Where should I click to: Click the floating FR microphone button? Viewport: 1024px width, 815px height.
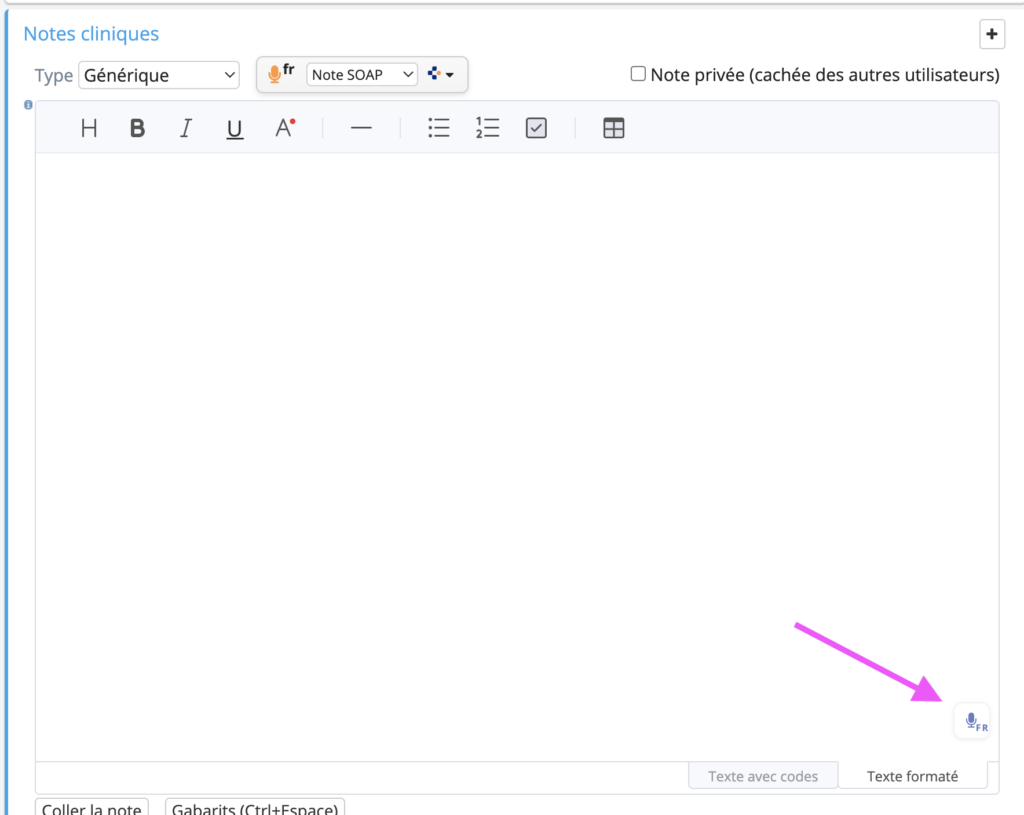[972, 721]
